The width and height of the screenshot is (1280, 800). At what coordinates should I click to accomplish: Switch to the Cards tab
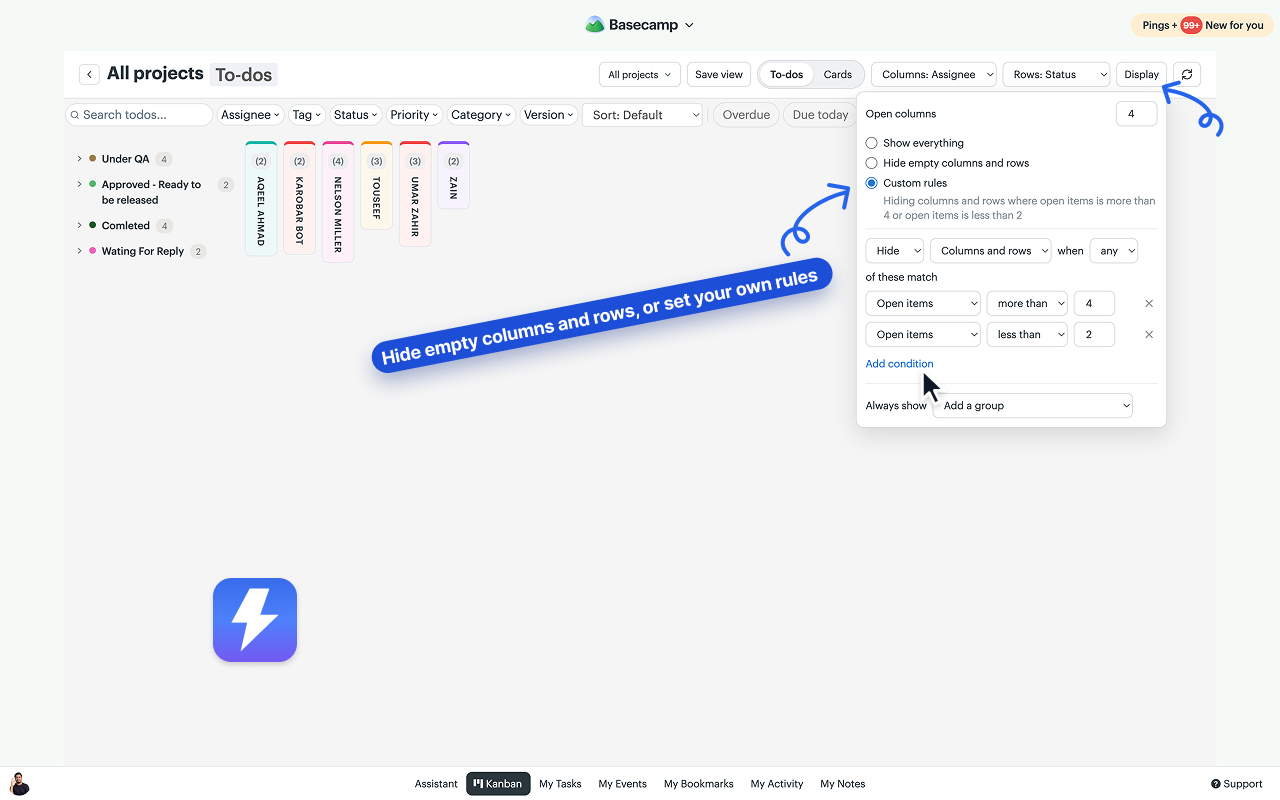click(x=838, y=74)
